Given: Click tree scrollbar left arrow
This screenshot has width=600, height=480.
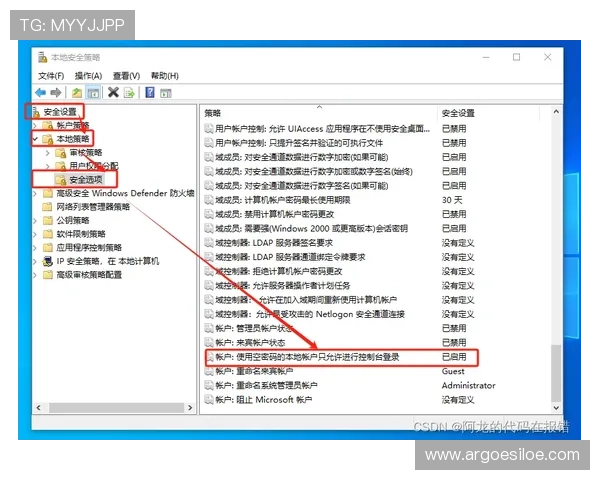Looking at the screenshot, I should click(38, 408).
